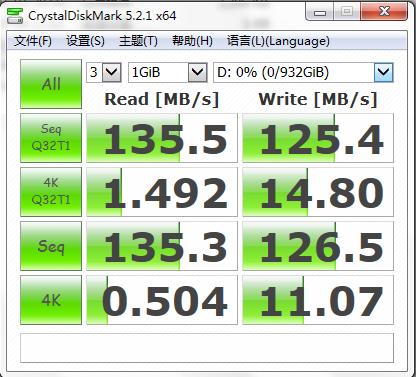Click the Seq read value 135.3
Image resolution: width=416 pixels, height=377 pixels.
(x=162, y=246)
